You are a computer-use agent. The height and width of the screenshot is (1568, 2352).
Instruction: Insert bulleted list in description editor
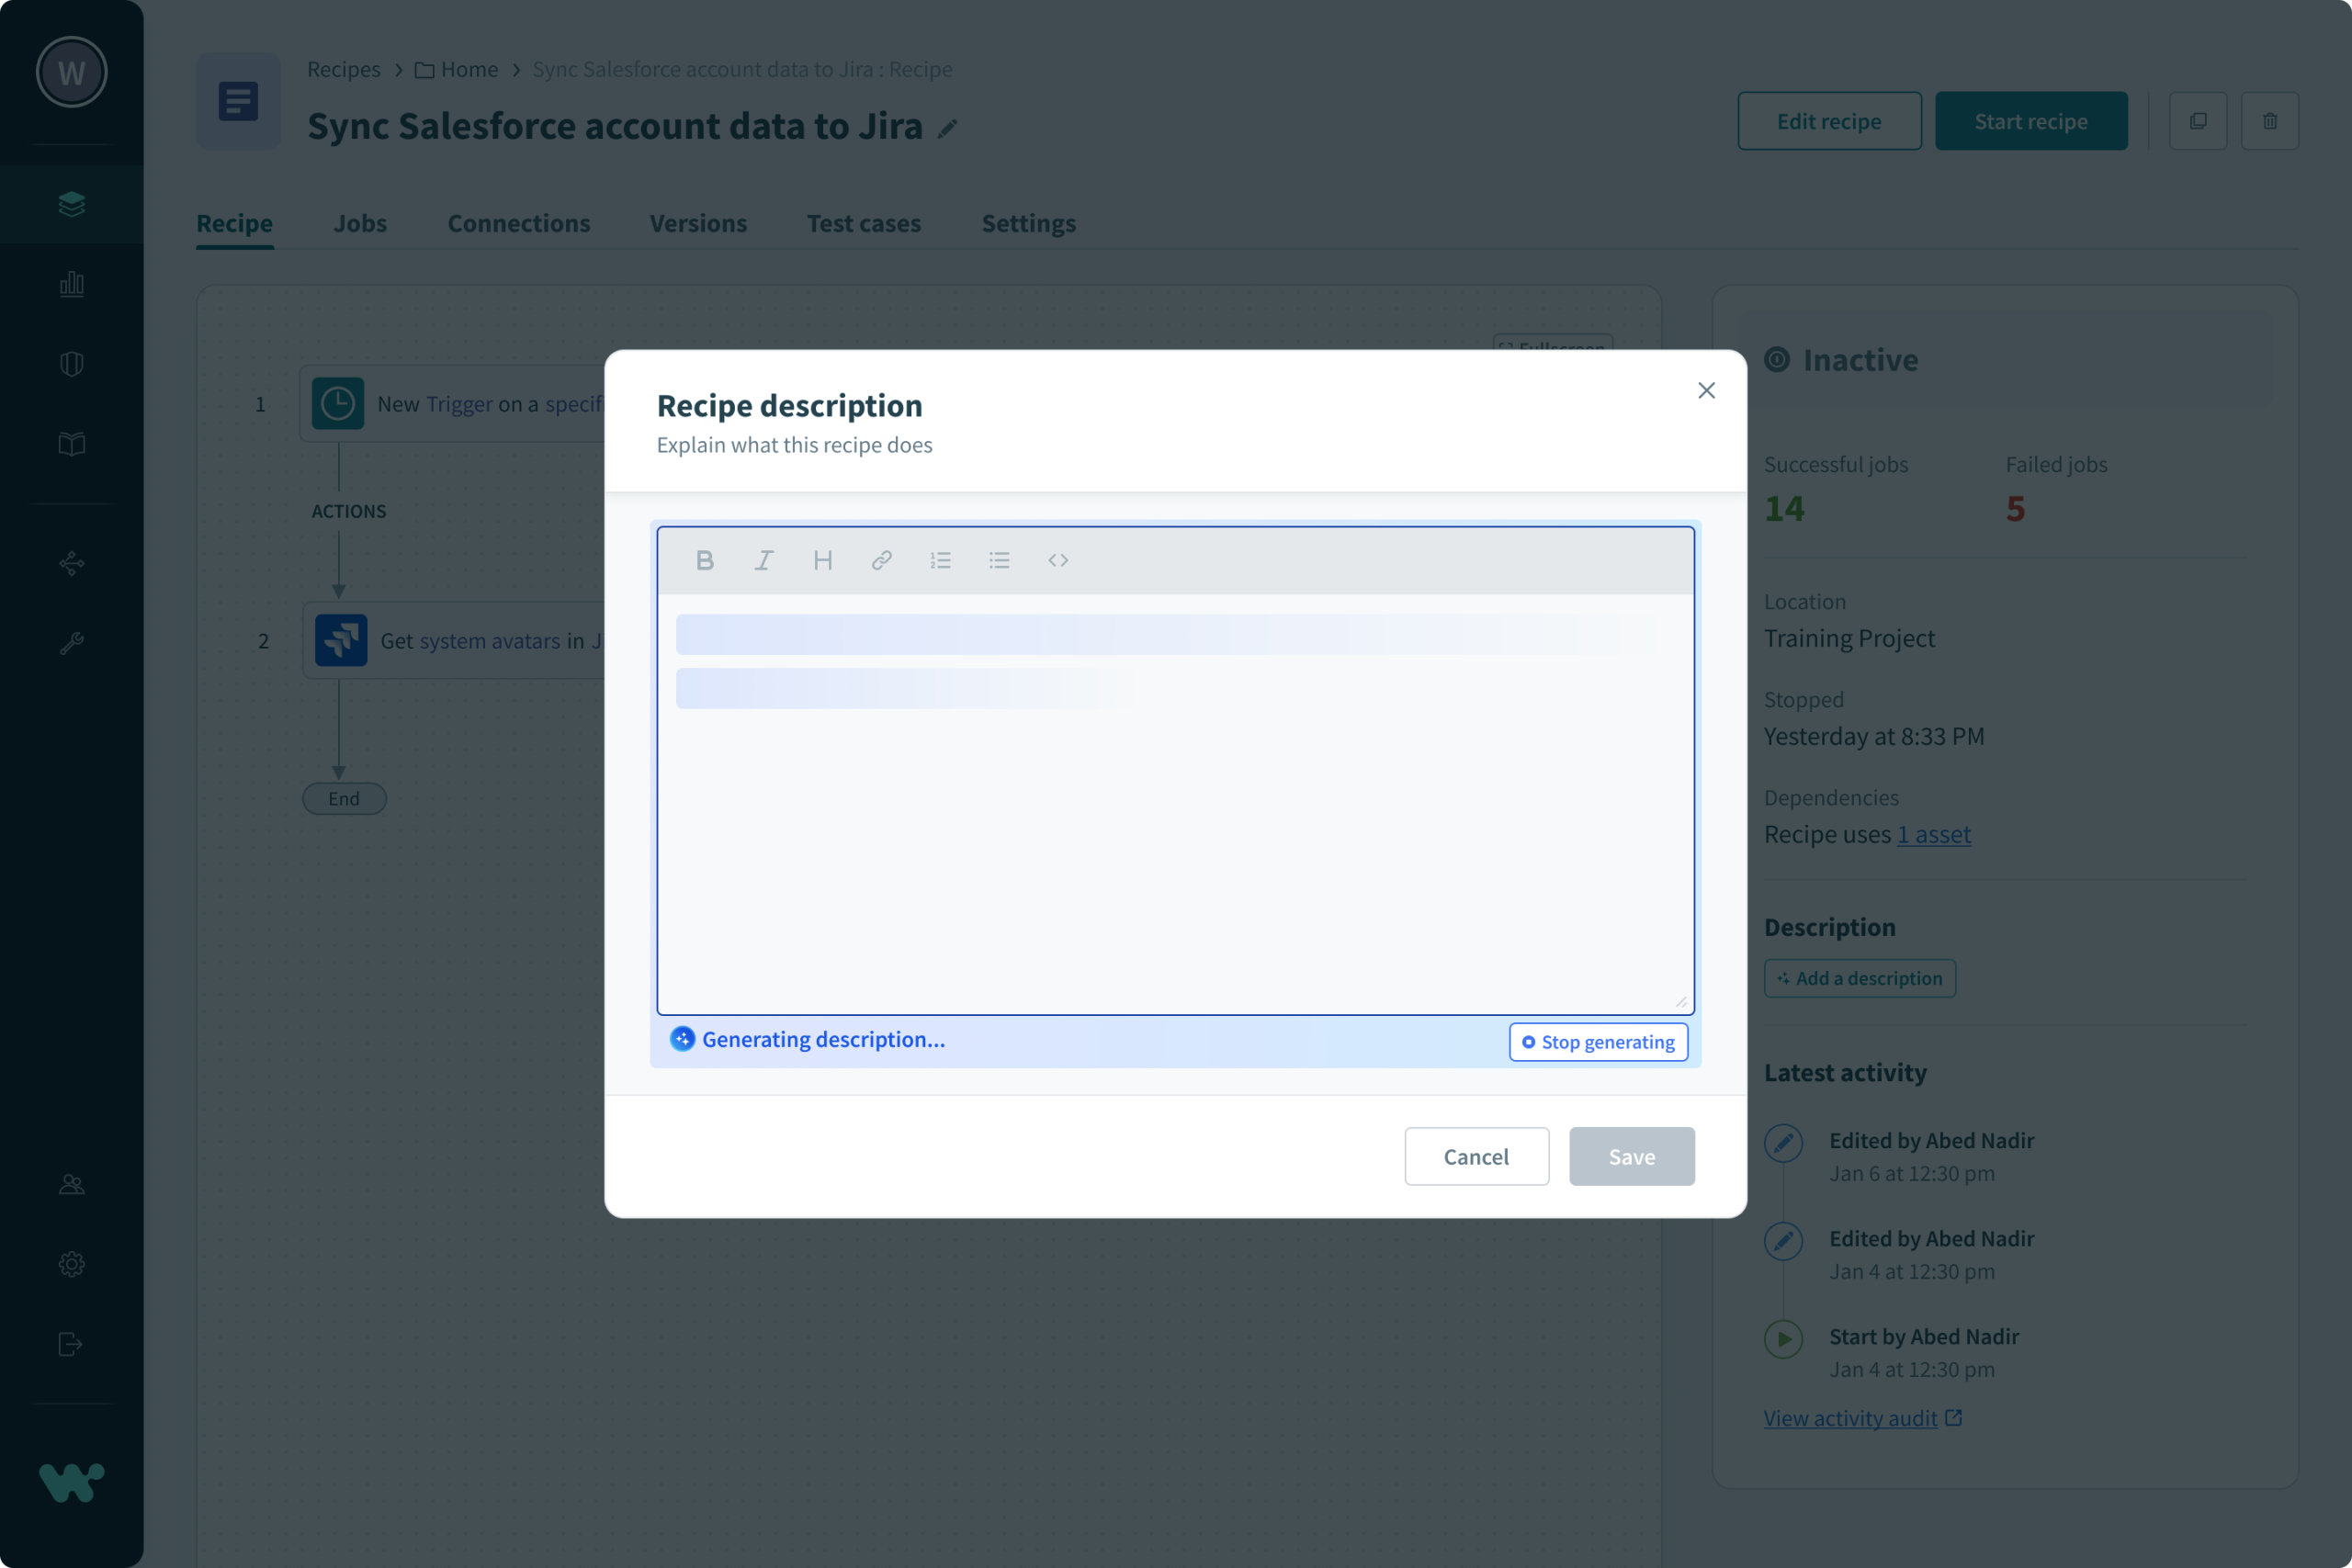pos(999,560)
